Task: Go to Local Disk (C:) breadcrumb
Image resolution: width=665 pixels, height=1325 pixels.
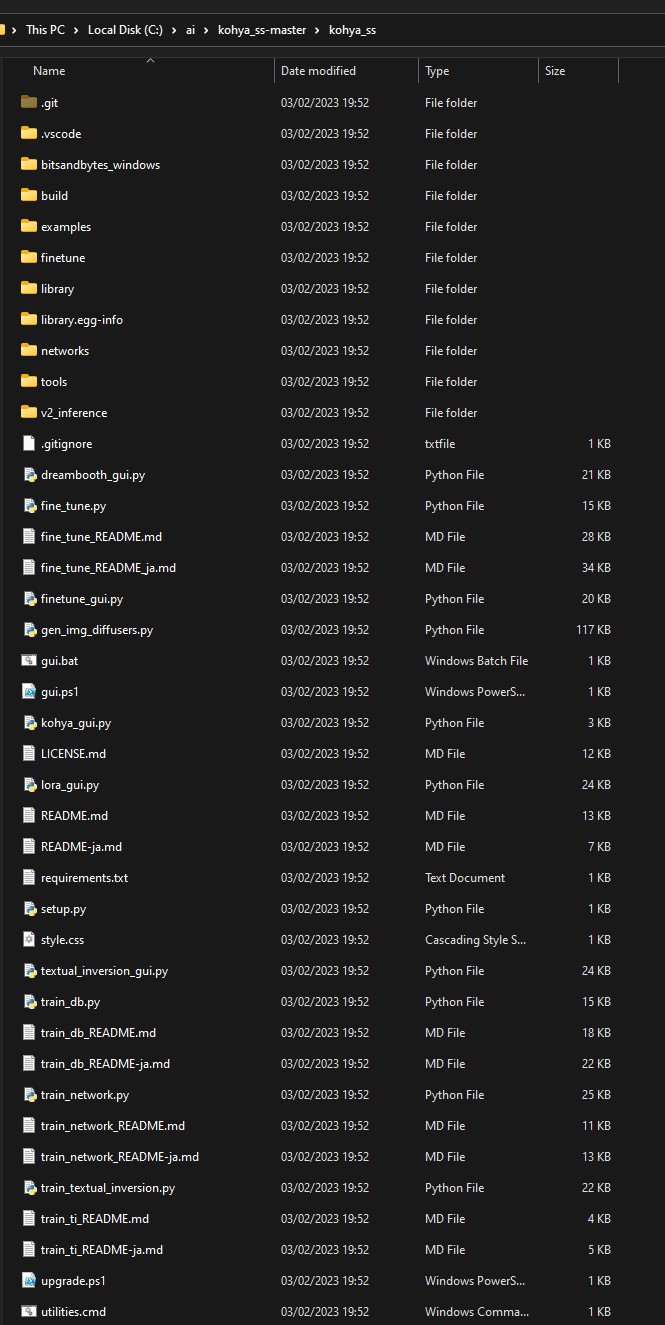Action: [125, 30]
